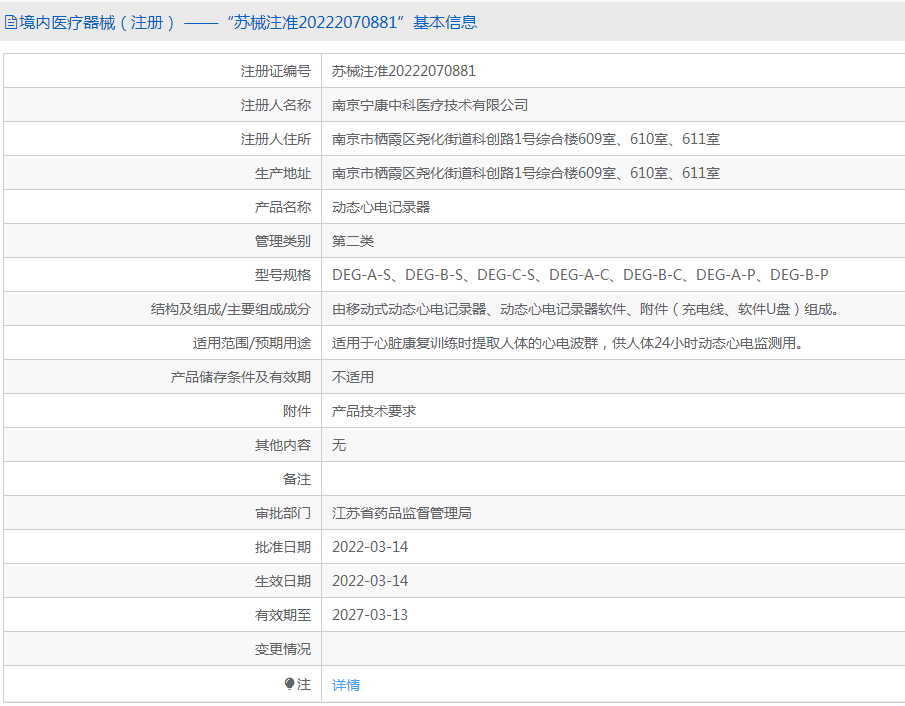Click the 生产地址 label
Screen dimensions: 905x706
coord(283,173)
